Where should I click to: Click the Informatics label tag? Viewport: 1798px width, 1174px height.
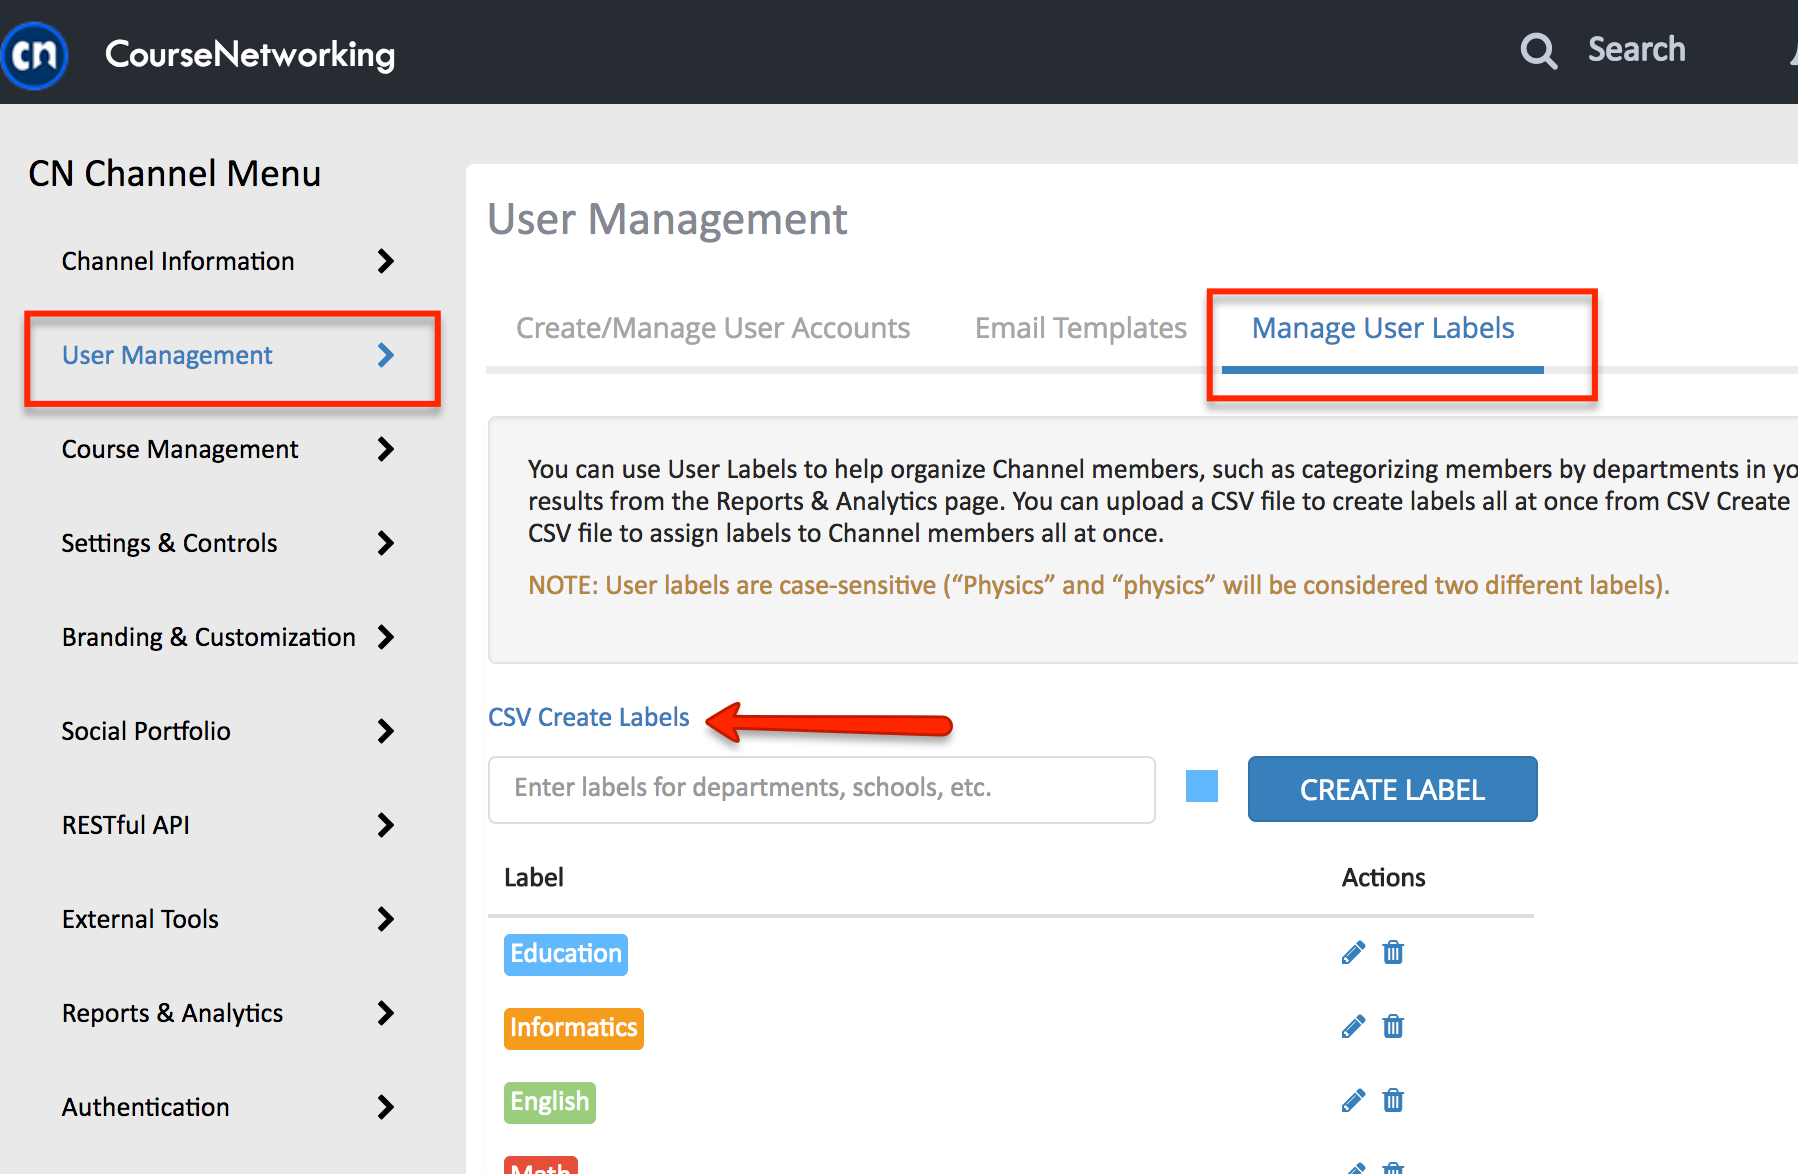574,1028
